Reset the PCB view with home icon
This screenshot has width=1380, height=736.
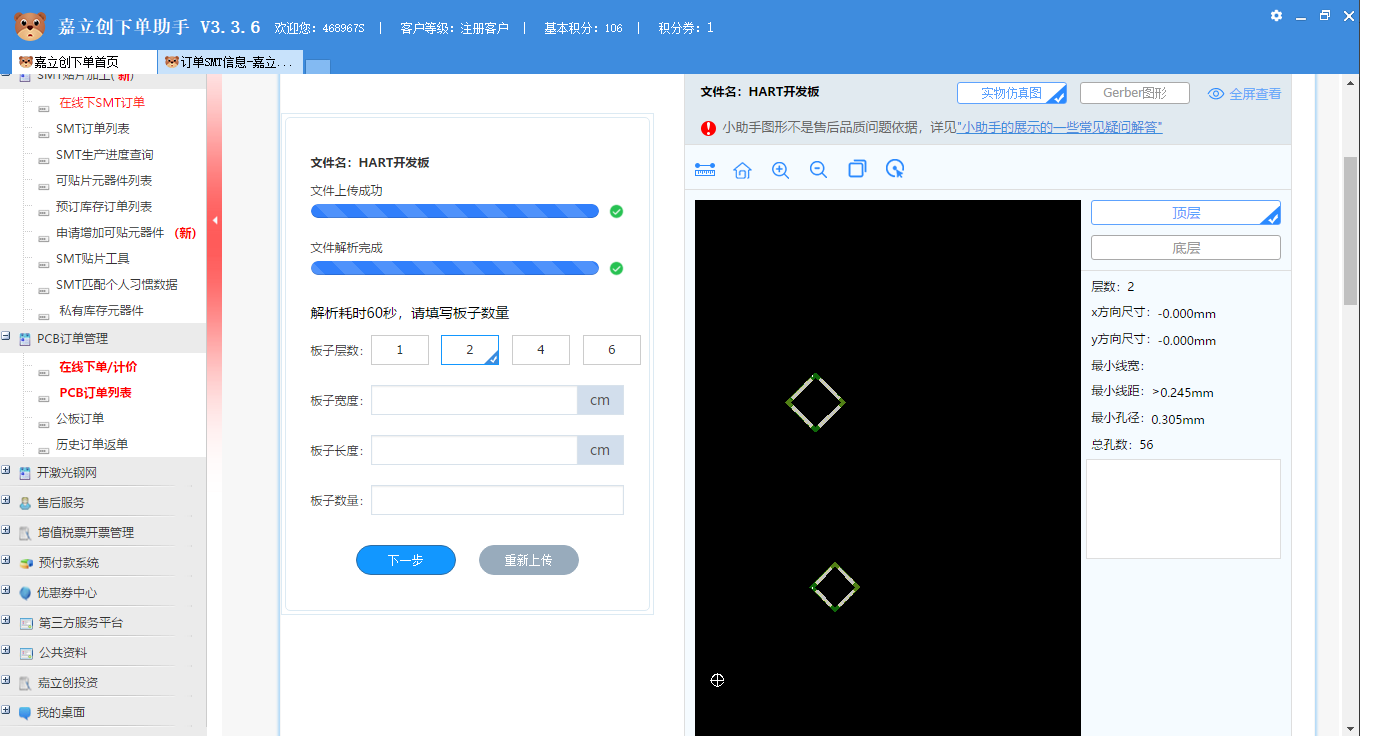742,170
